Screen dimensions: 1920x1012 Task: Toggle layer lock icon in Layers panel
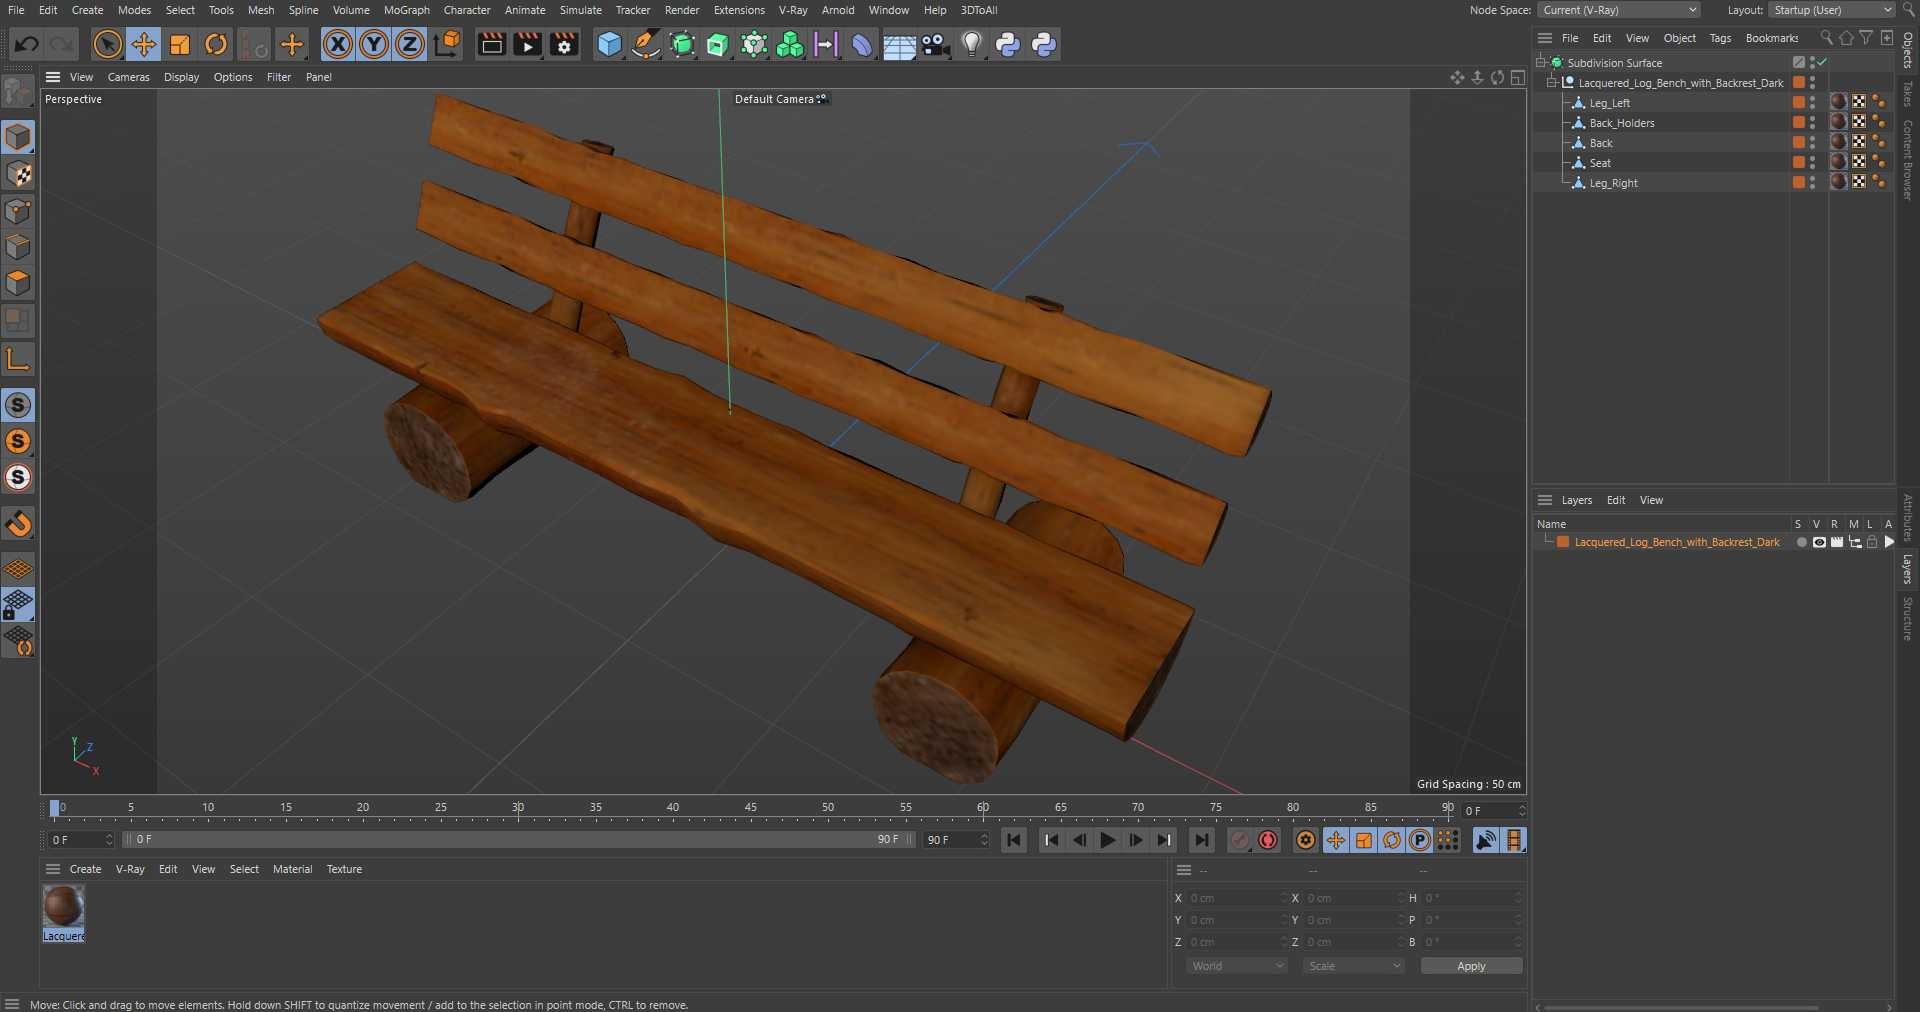coord(1872,542)
